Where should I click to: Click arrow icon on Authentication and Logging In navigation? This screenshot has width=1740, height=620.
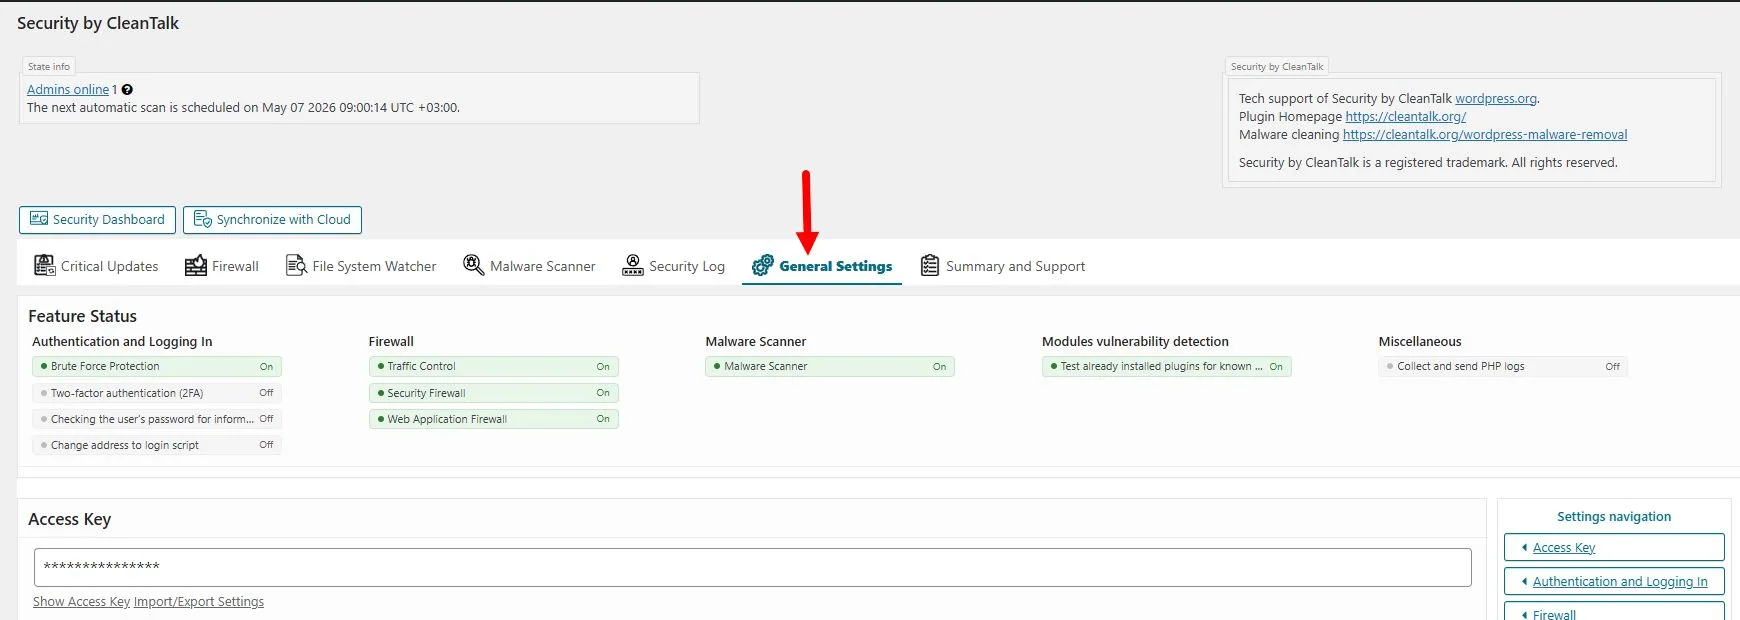tap(1524, 581)
